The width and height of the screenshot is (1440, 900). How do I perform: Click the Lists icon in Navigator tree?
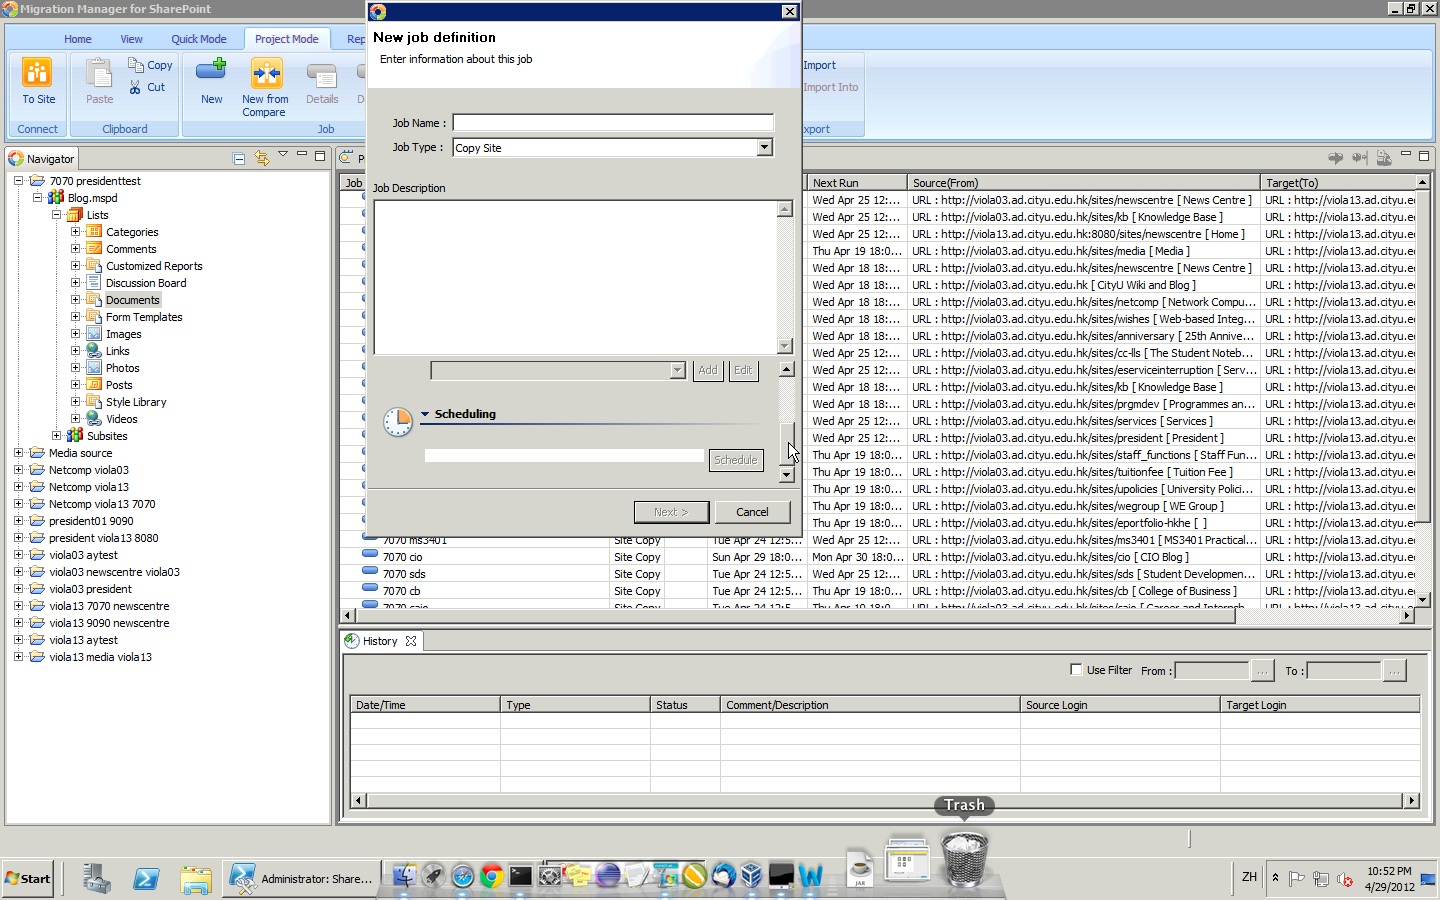pyautogui.click(x=75, y=215)
